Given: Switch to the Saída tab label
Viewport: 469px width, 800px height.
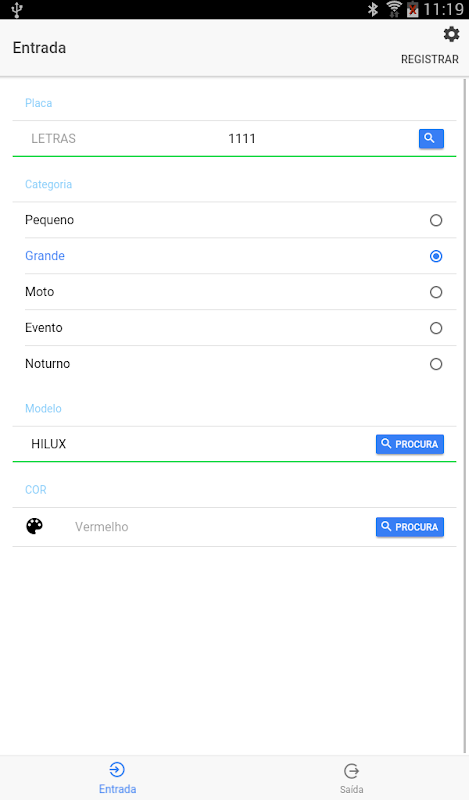Looking at the screenshot, I should click(x=352, y=789).
